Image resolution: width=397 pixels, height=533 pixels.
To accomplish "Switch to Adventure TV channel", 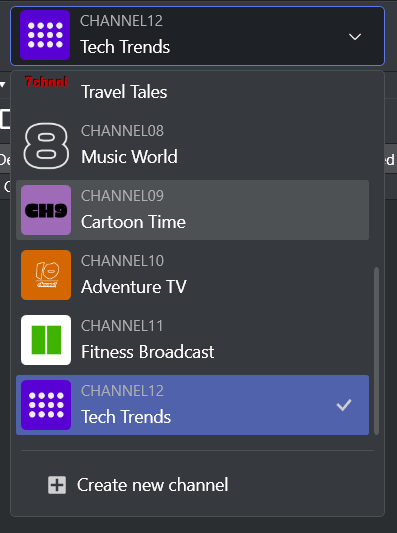I will click(192, 275).
